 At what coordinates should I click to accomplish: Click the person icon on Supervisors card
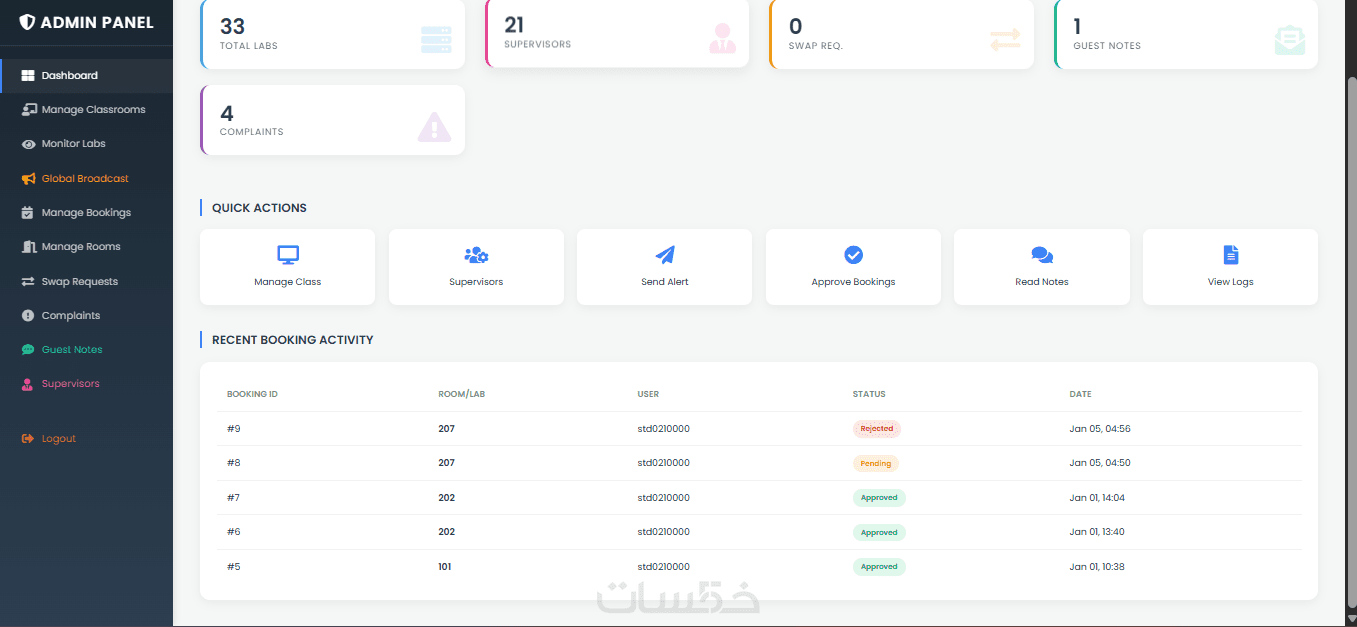tap(722, 39)
